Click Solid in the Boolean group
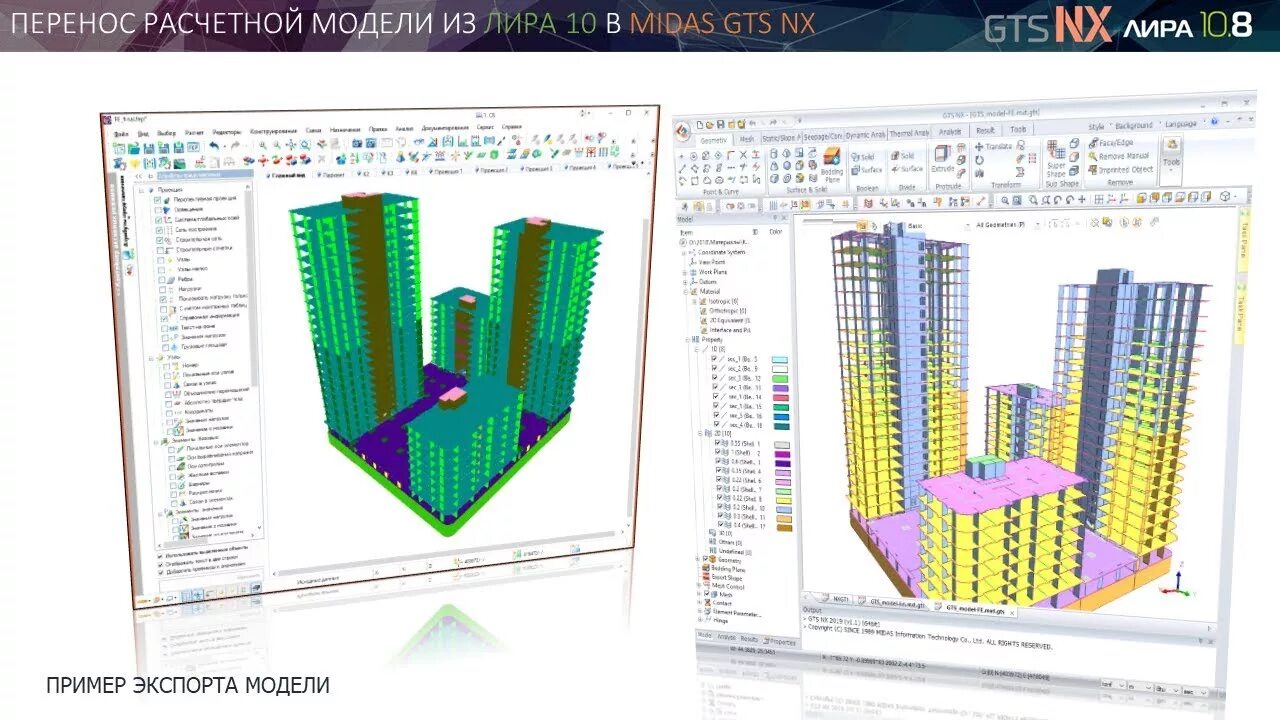The image size is (1280, 720). pos(863,157)
